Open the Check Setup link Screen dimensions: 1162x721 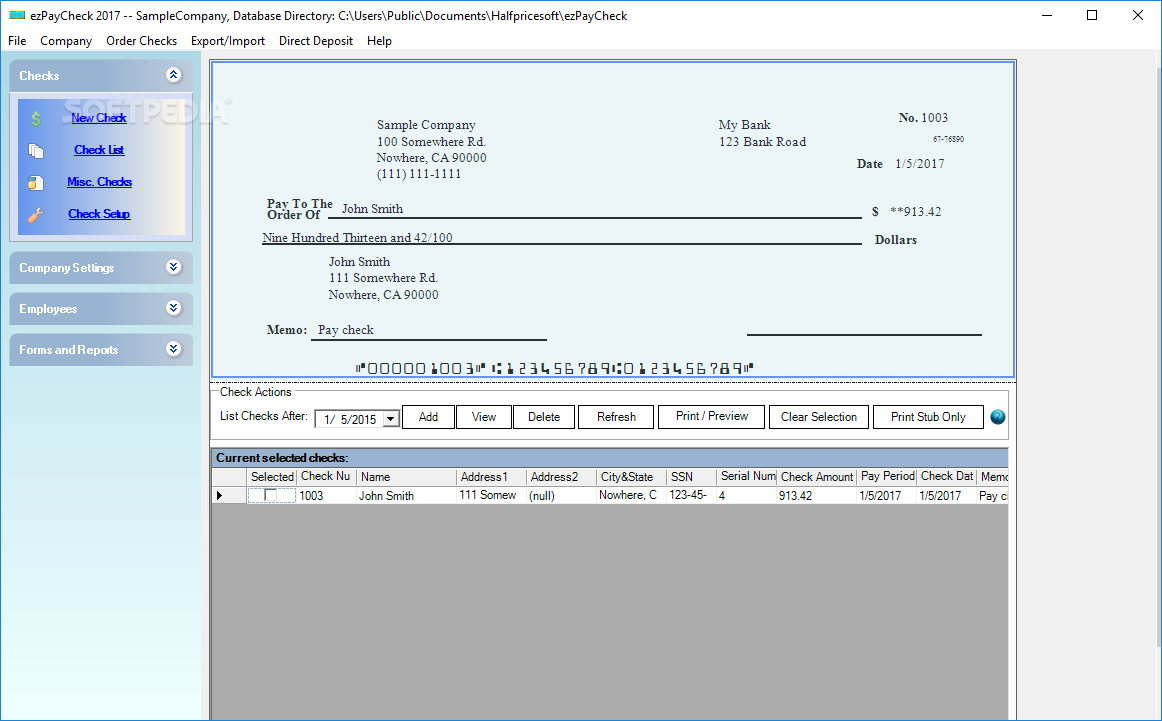(99, 213)
